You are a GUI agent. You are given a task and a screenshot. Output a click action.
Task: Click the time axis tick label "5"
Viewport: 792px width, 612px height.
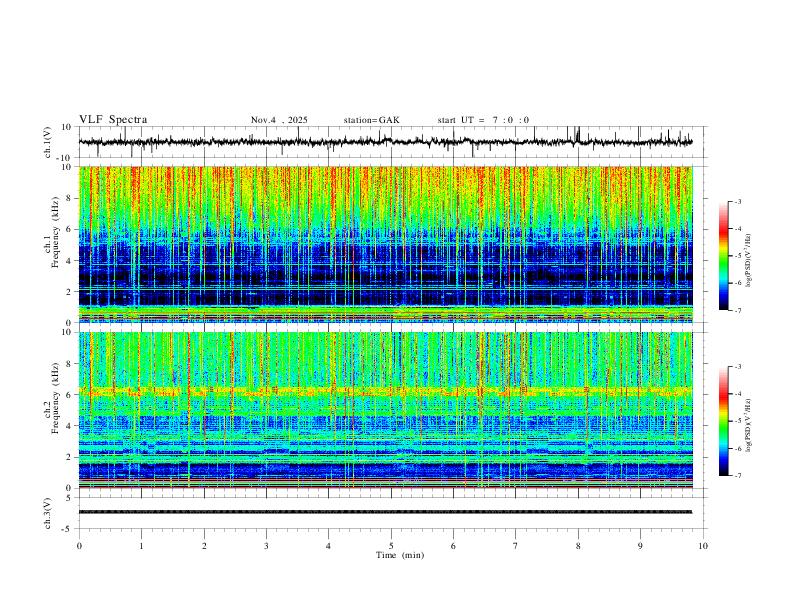391,546
